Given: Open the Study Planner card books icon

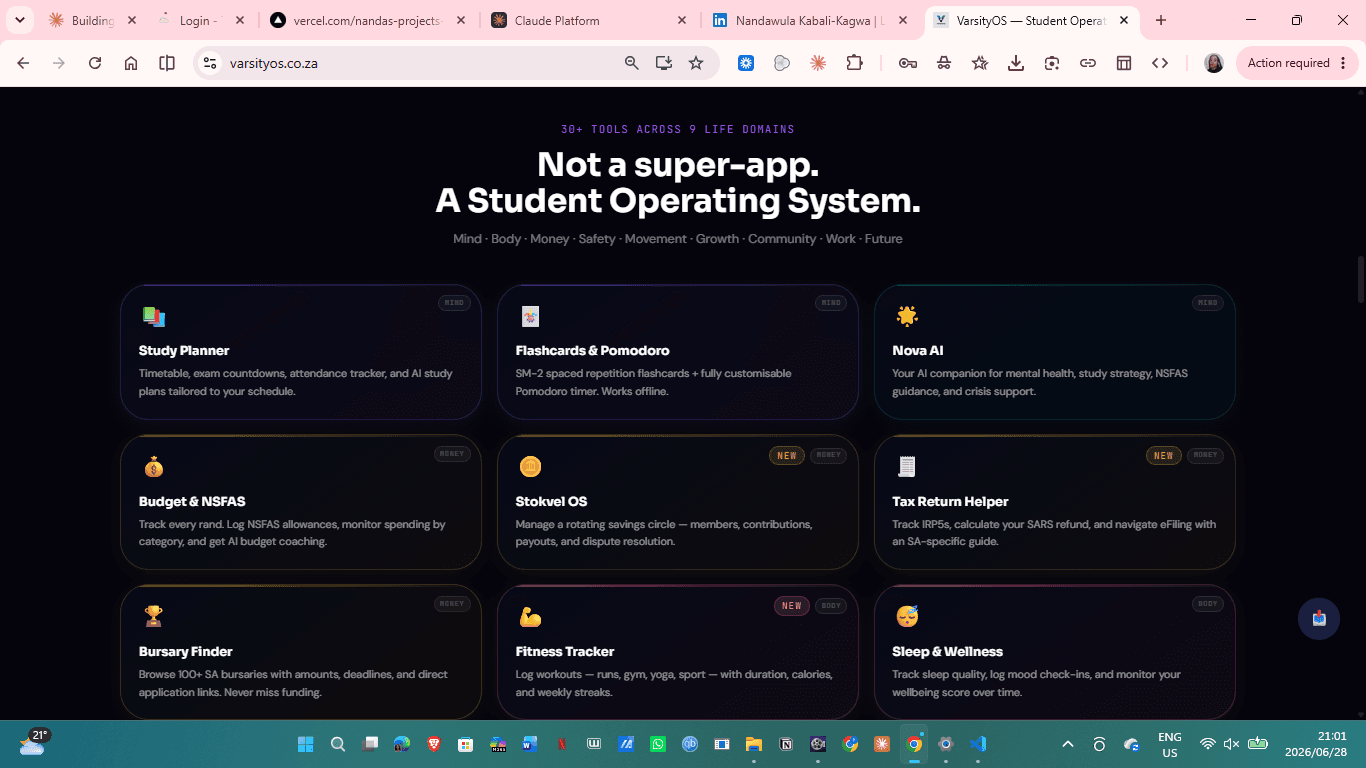Looking at the screenshot, I should 153,317.
